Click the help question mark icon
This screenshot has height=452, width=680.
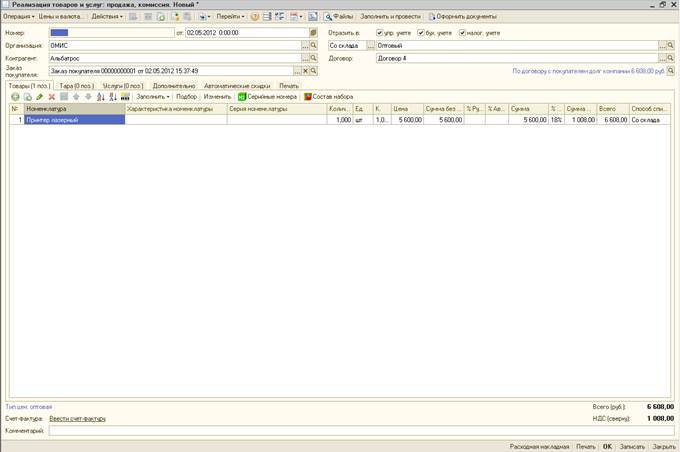255,17
